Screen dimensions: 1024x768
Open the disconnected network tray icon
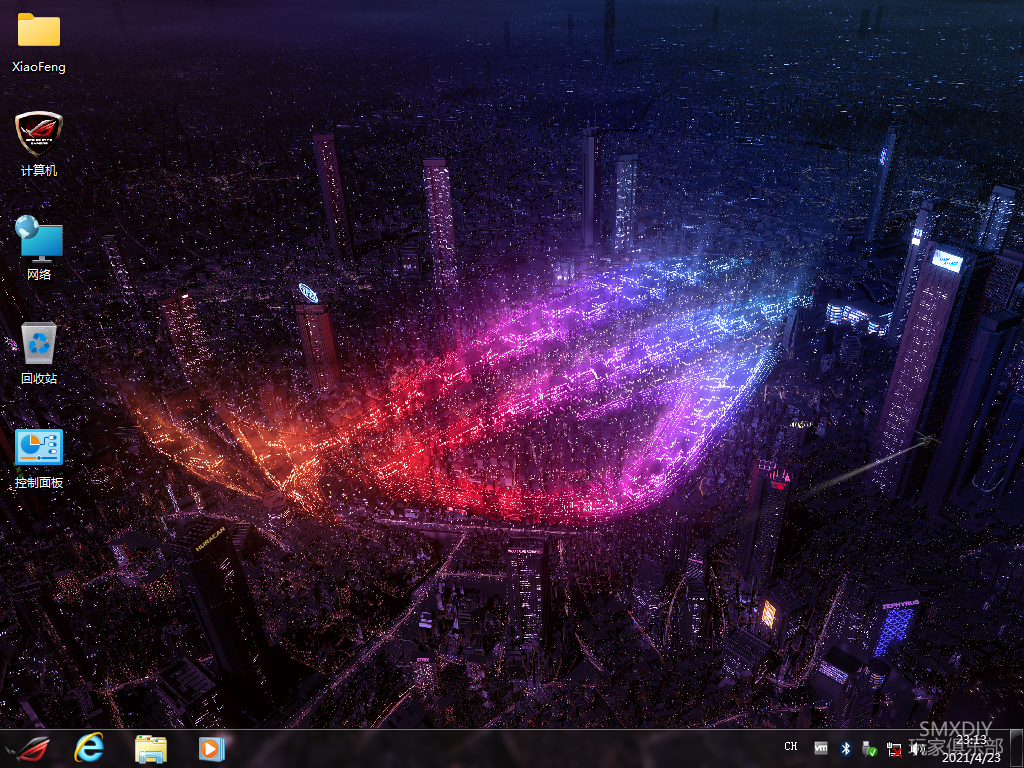click(x=894, y=749)
